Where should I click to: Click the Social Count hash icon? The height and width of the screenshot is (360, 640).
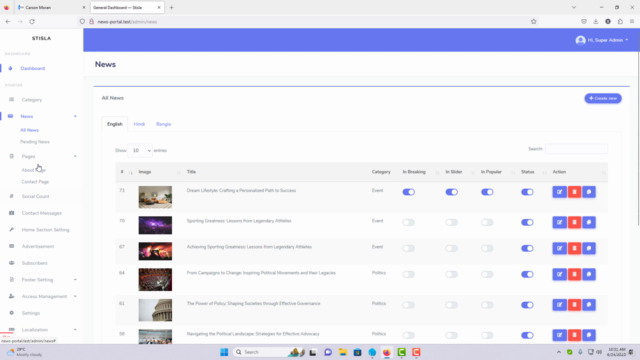tap(11, 196)
